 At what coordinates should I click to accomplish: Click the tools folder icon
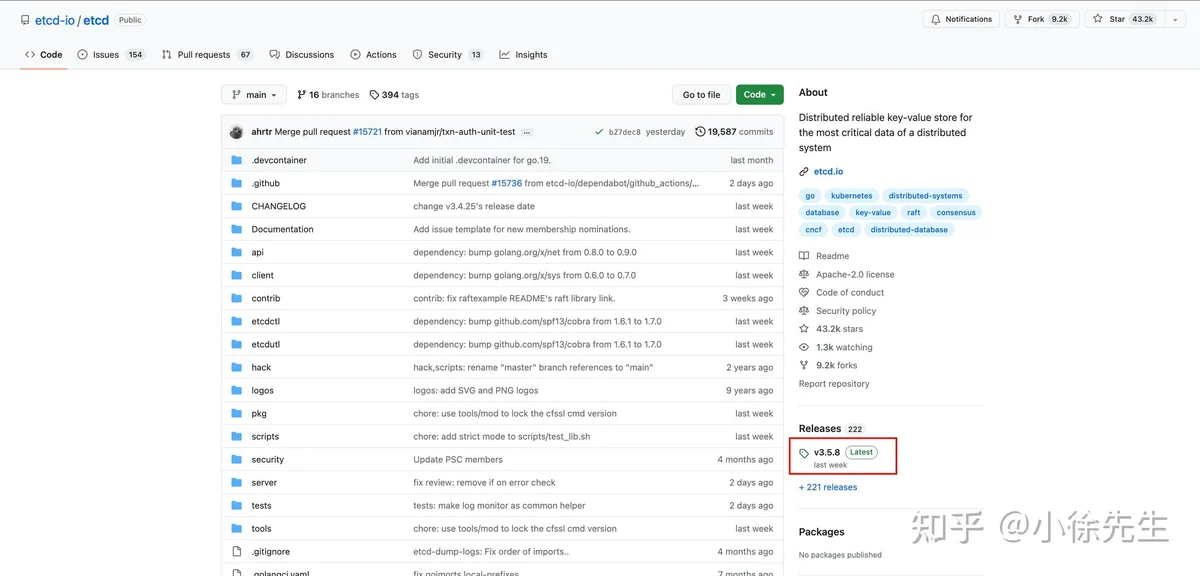(237, 528)
